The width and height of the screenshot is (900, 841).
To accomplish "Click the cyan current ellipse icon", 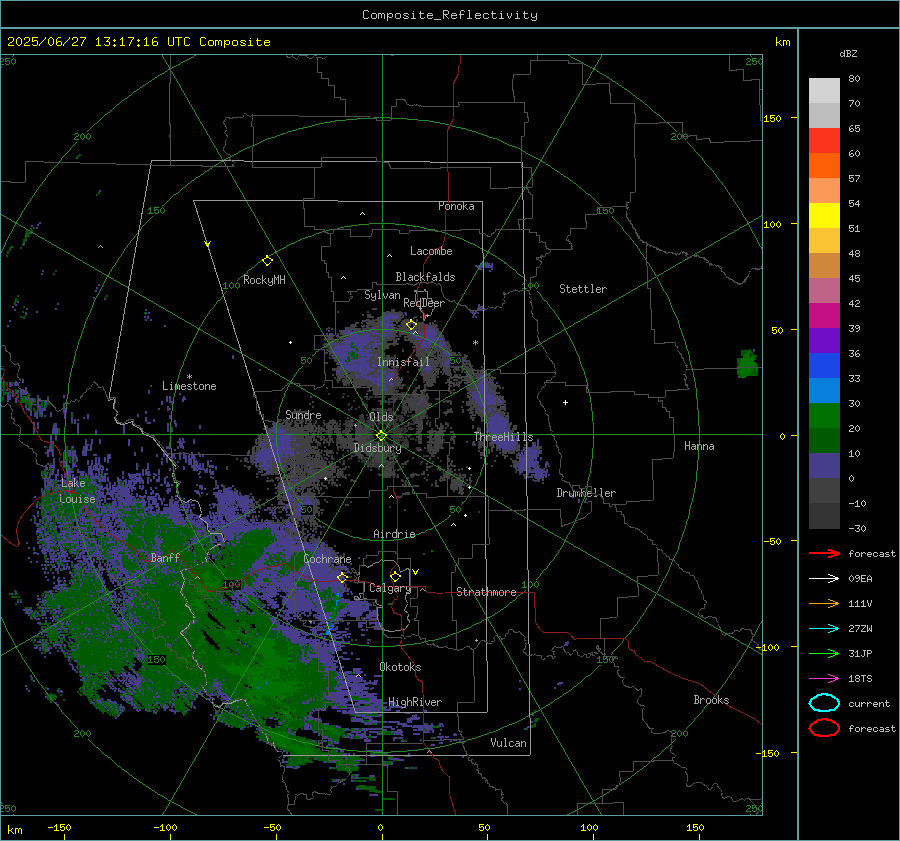I will point(824,703).
